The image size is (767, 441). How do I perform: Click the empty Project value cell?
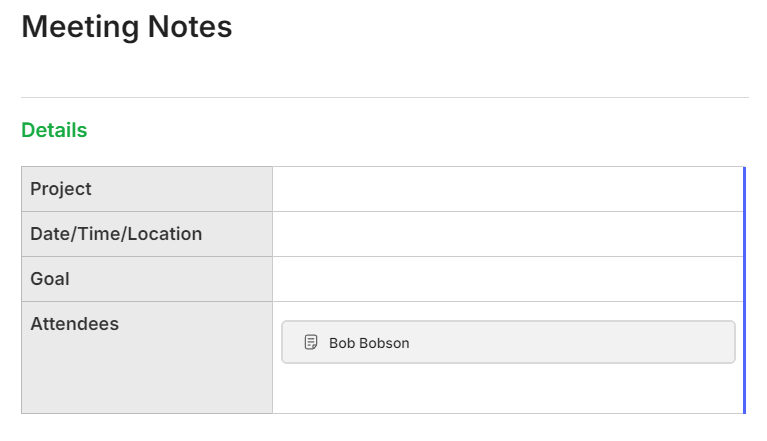click(x=508, y=189)
